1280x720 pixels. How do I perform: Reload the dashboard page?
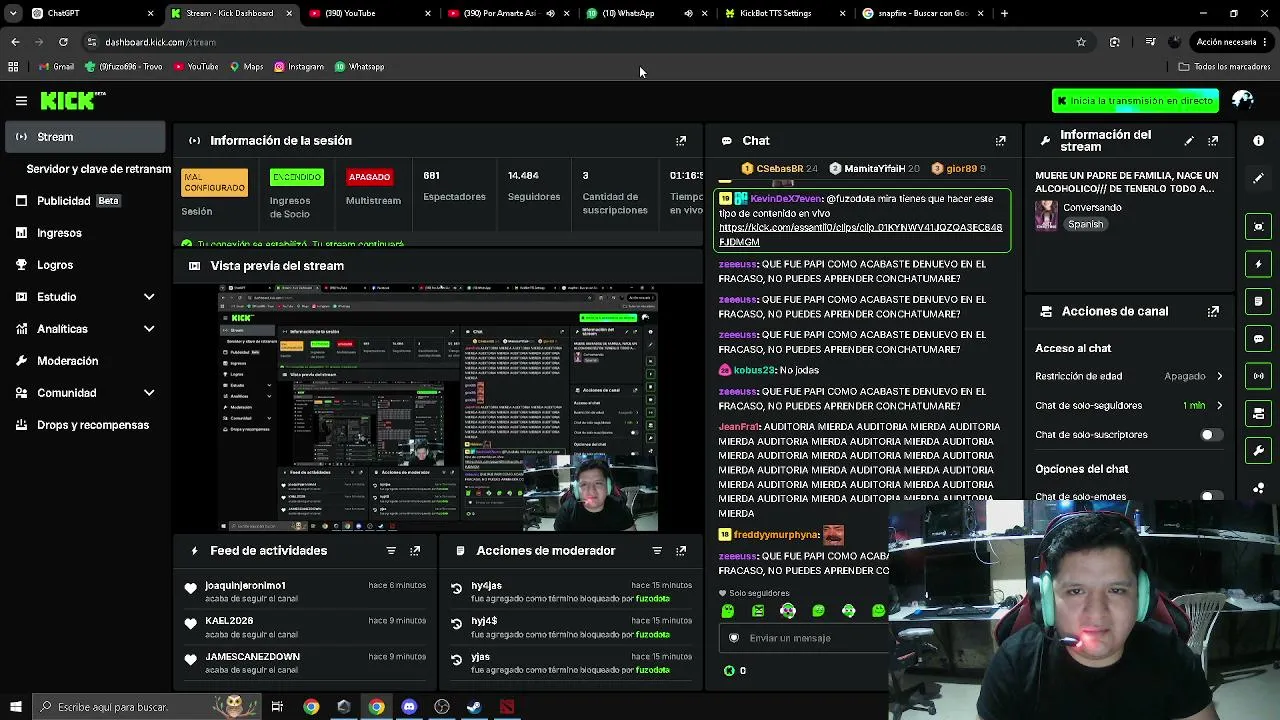[63, 42]
